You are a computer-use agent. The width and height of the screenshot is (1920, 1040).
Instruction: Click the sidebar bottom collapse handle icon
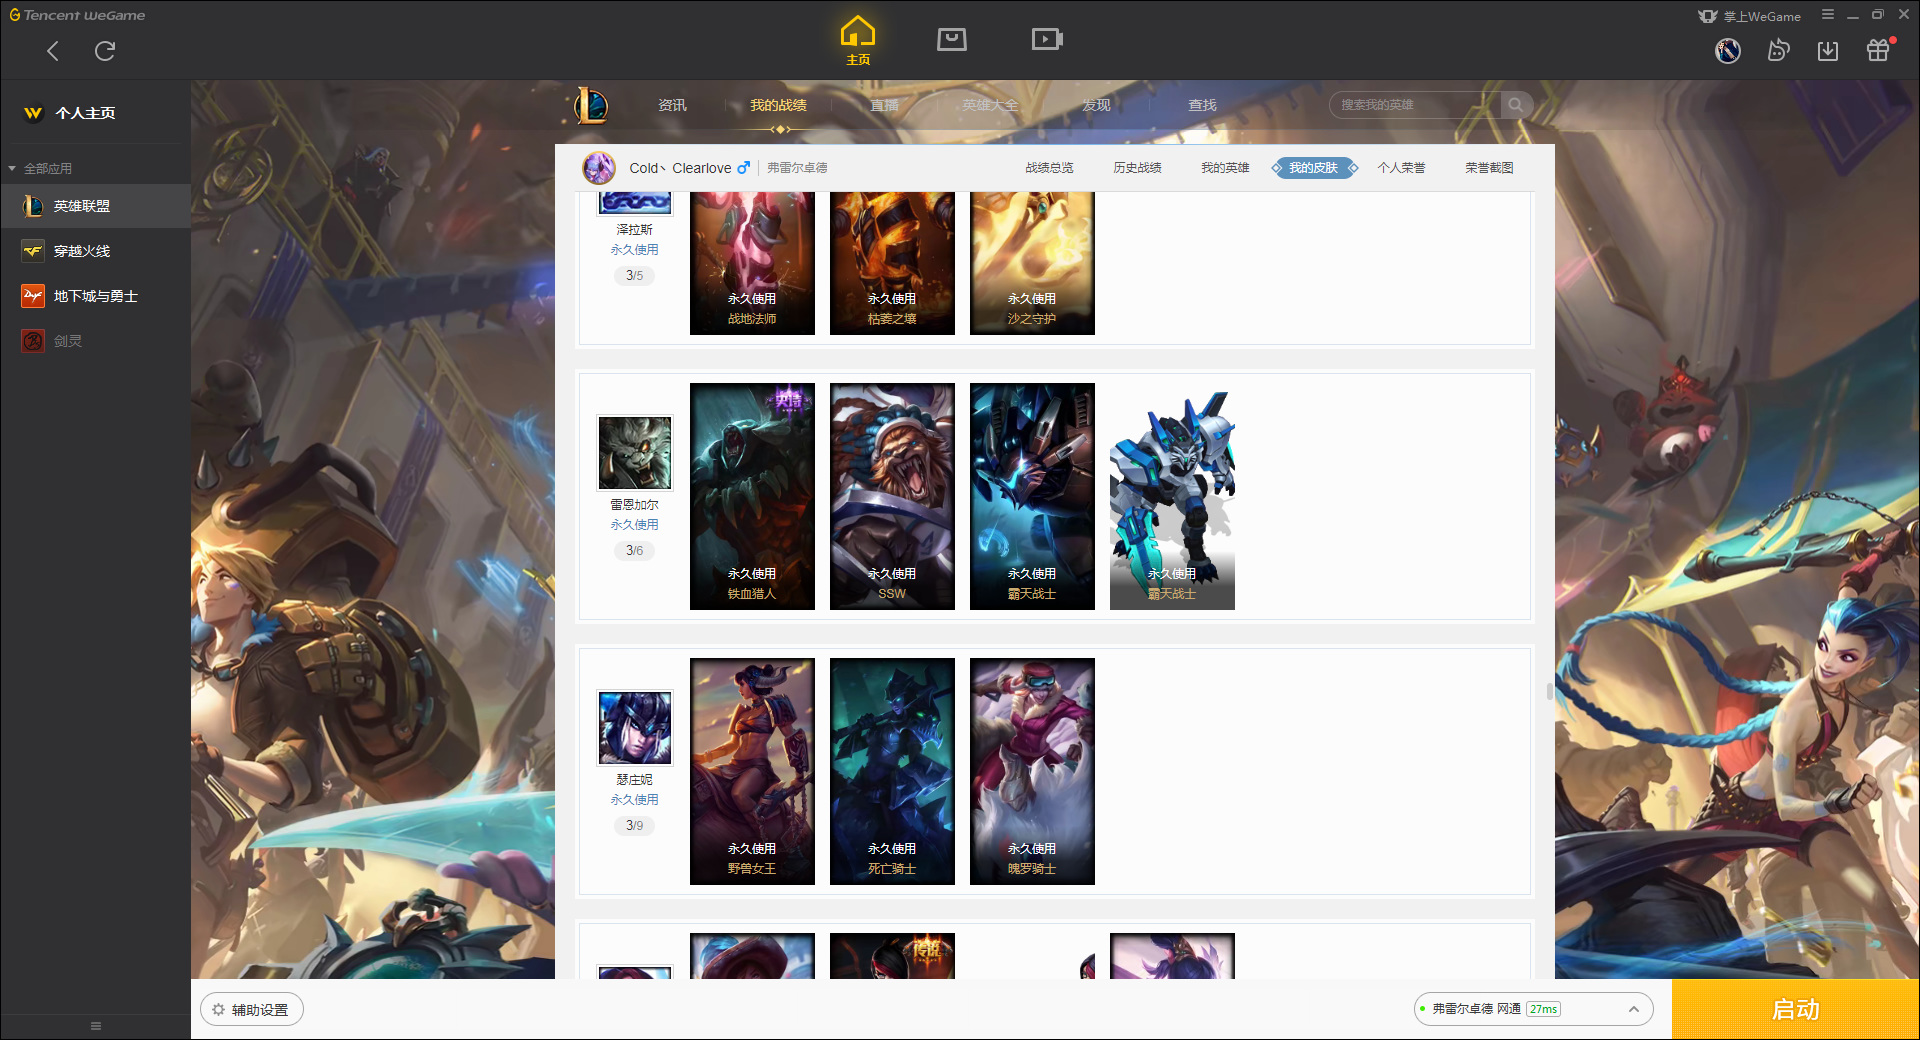[96, 1026]
